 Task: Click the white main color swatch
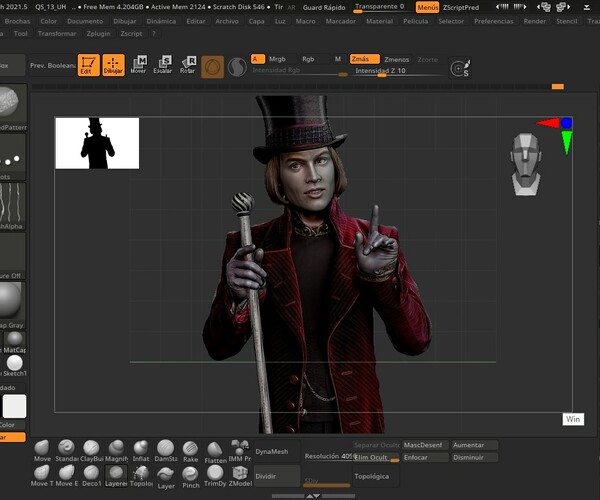click(15, 406)
